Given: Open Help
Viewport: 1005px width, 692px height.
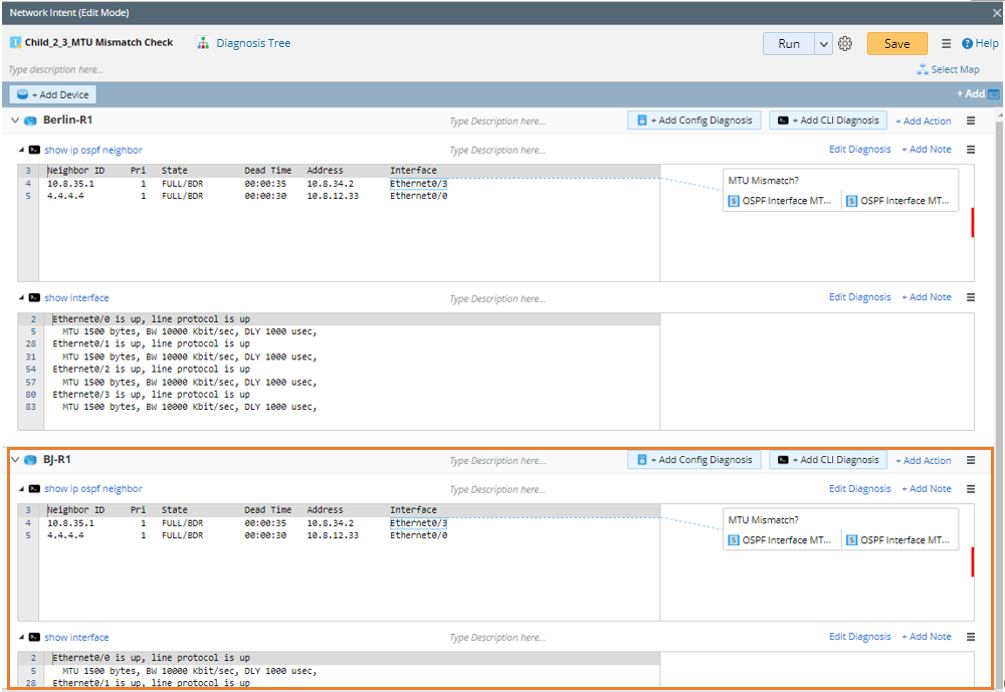Looking at the screenshot, I should [x=980, y=43].
